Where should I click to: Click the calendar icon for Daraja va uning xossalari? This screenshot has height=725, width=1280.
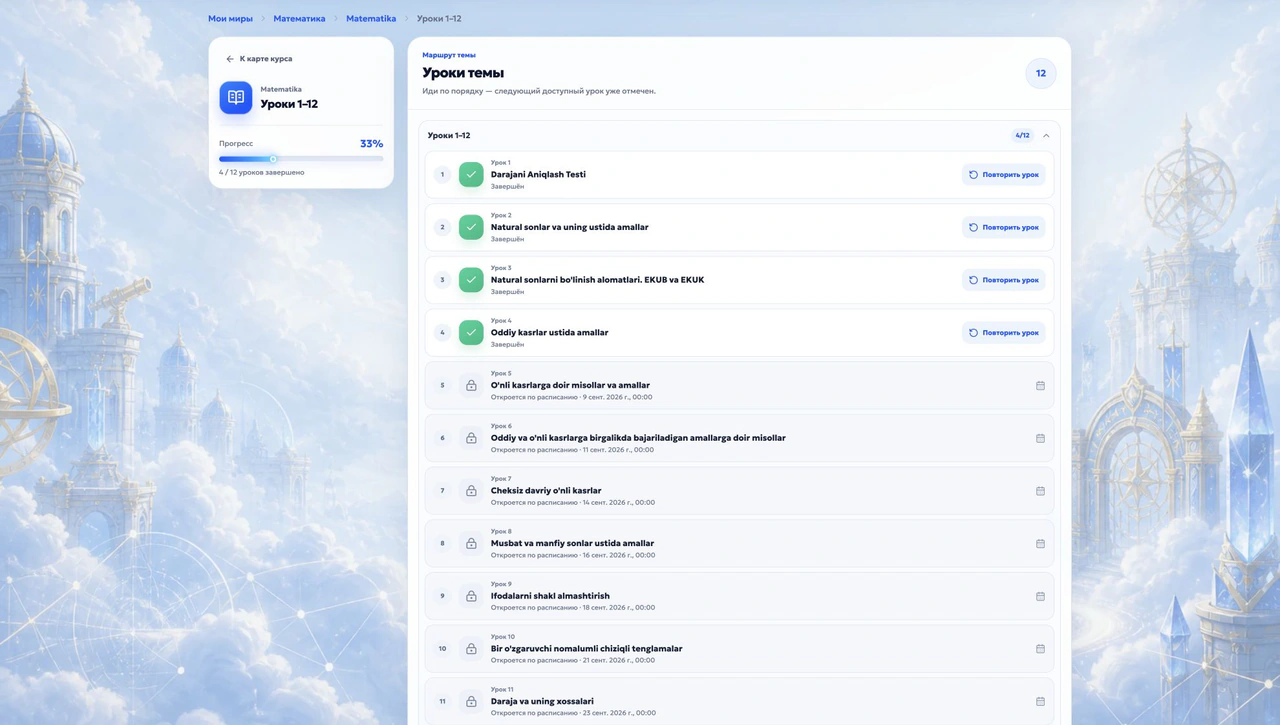pos(1040,701)
